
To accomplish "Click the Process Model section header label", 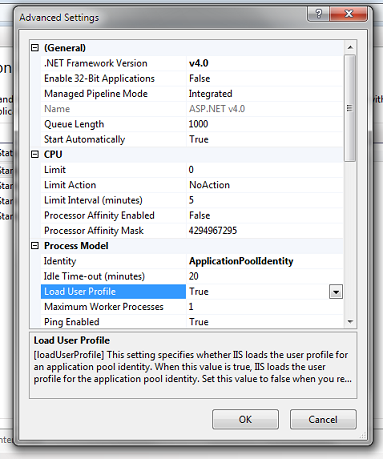I will (76, 246).
